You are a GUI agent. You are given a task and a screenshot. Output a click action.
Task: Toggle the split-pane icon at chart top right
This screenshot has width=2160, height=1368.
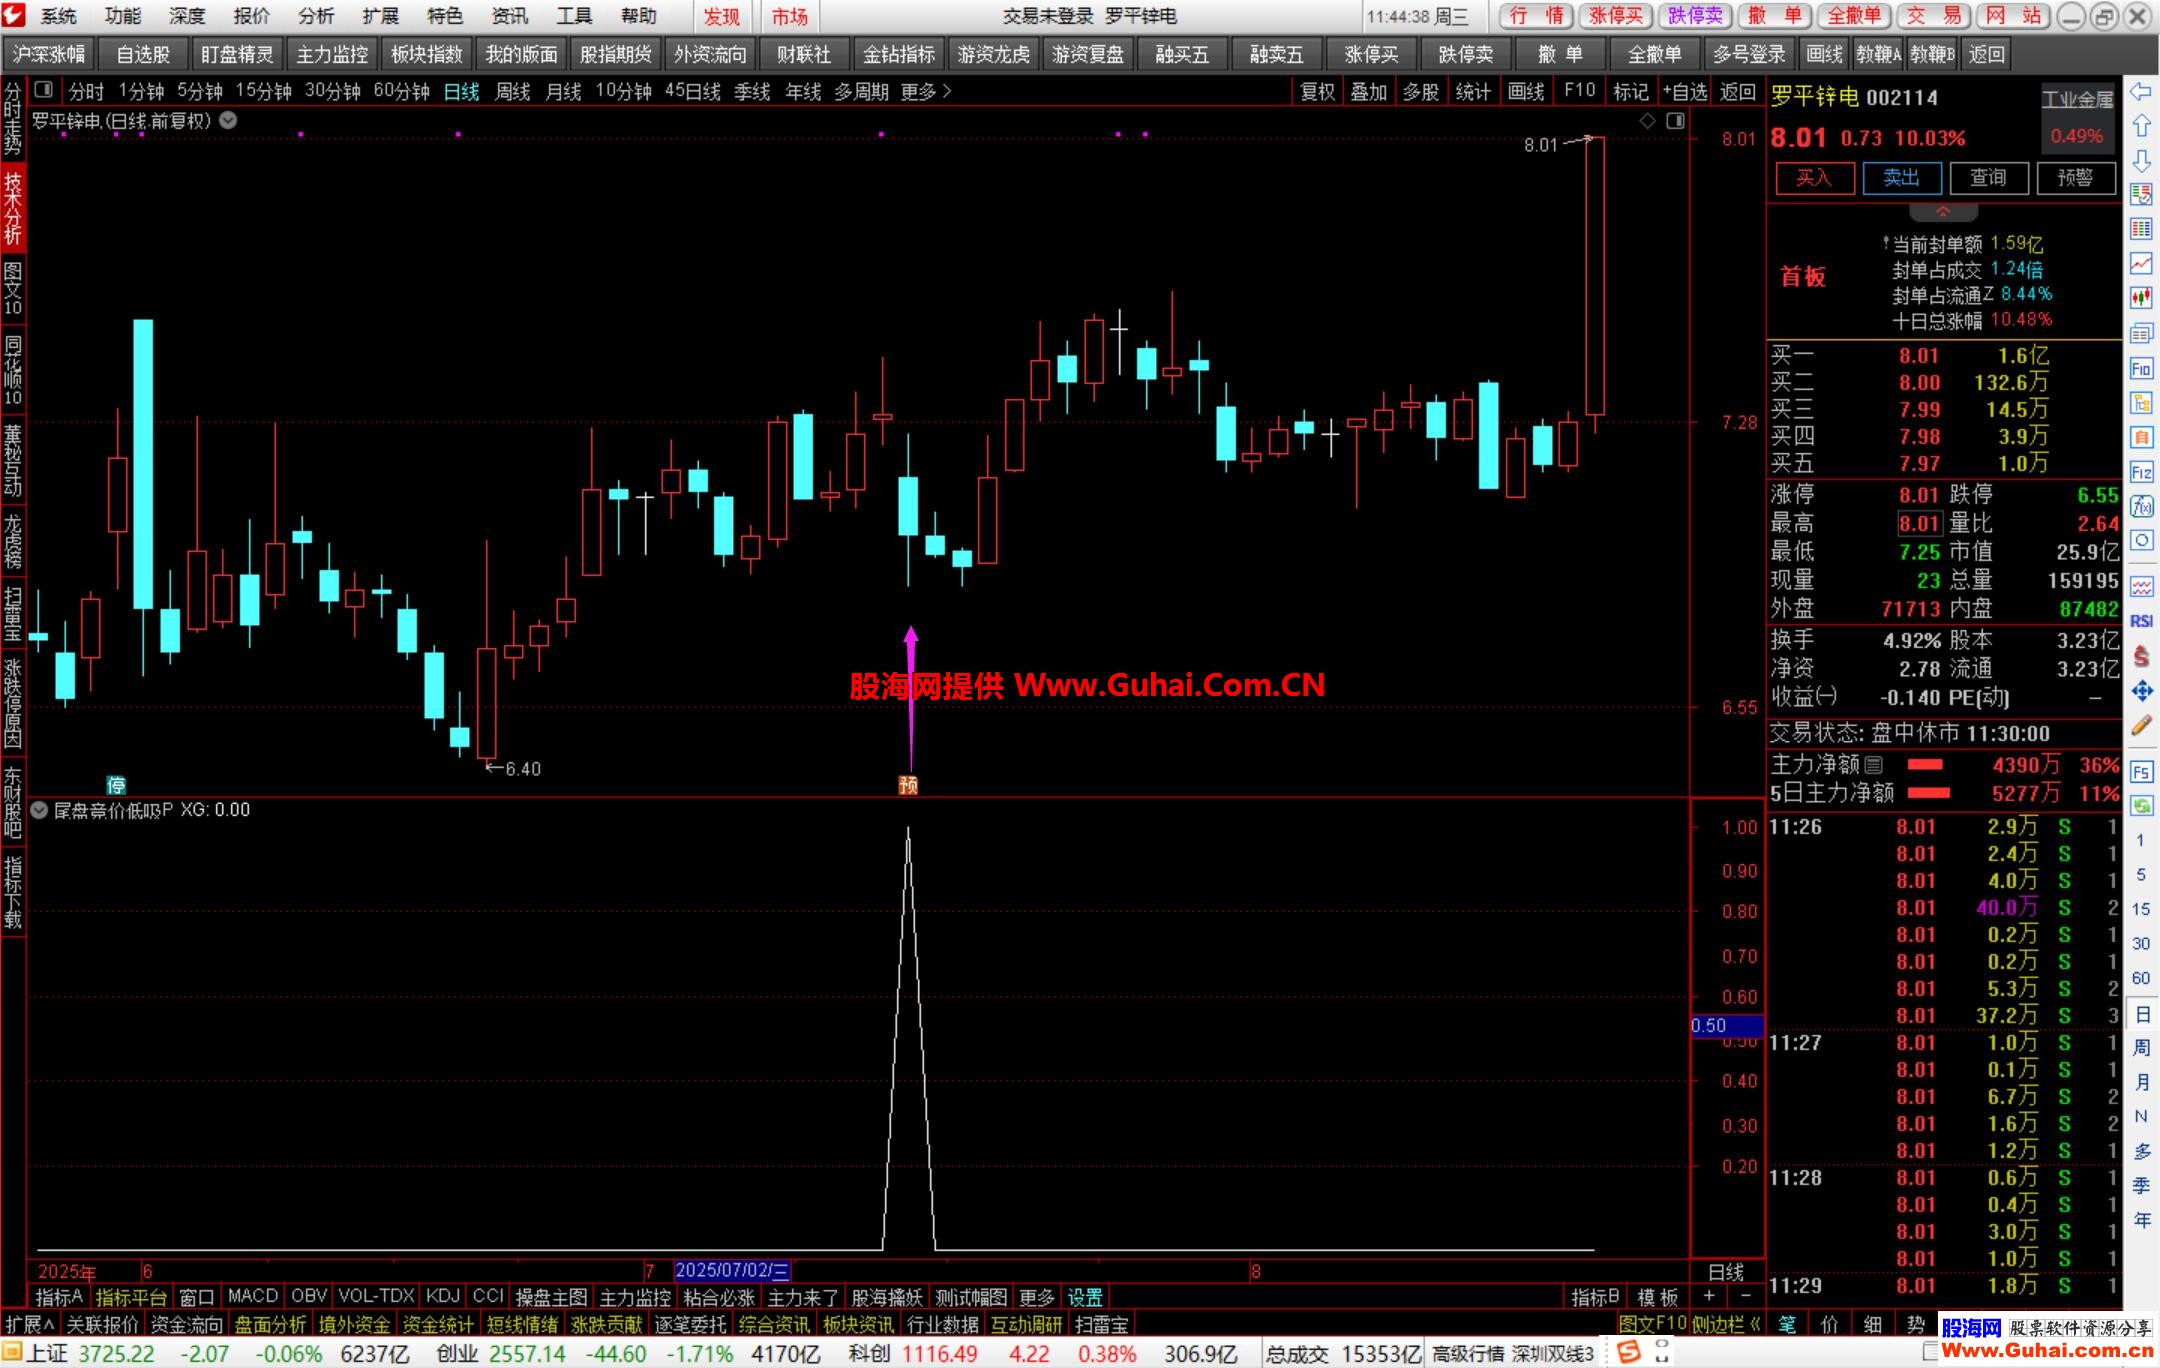coord(1675,120)
